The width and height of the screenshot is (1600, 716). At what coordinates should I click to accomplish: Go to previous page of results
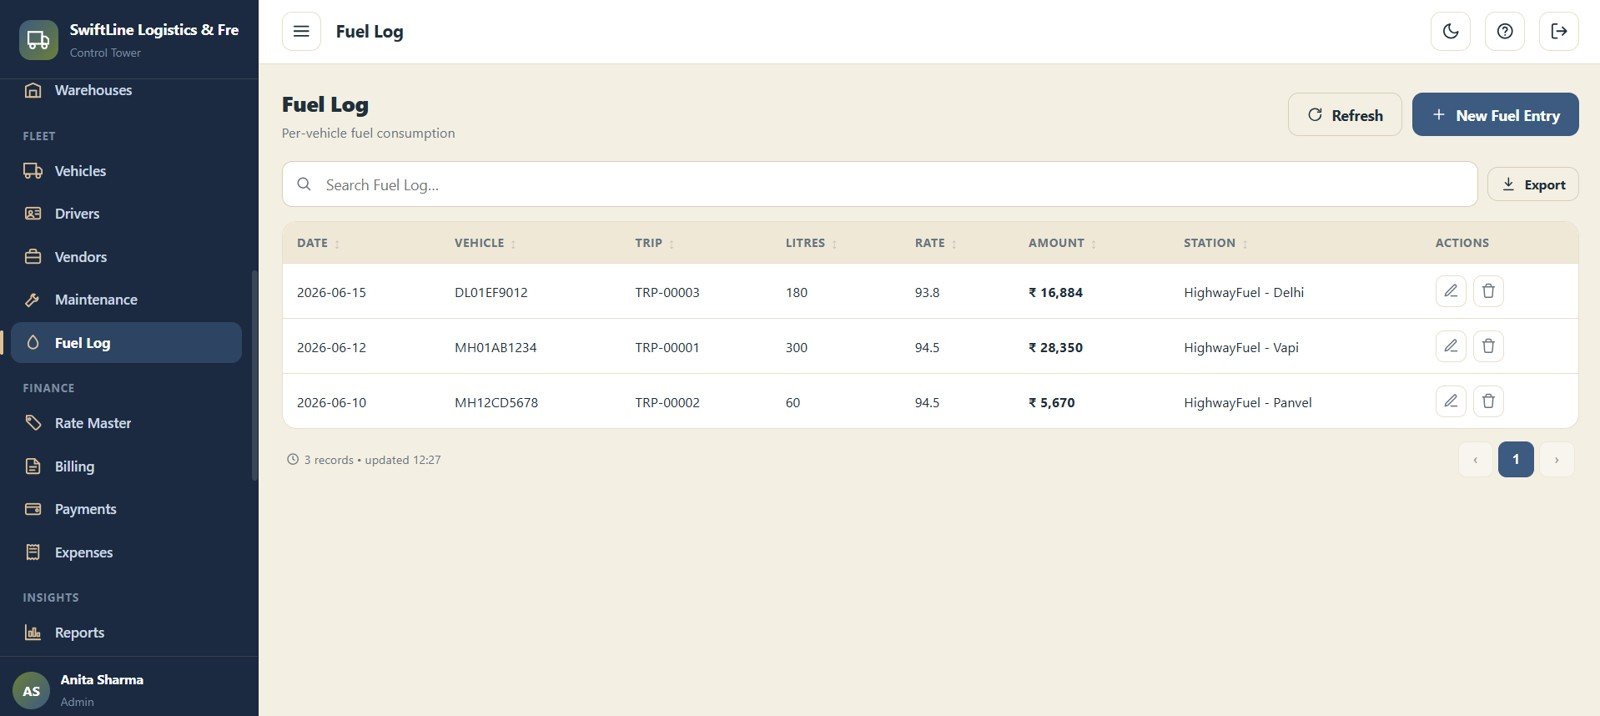(1475, 460)
